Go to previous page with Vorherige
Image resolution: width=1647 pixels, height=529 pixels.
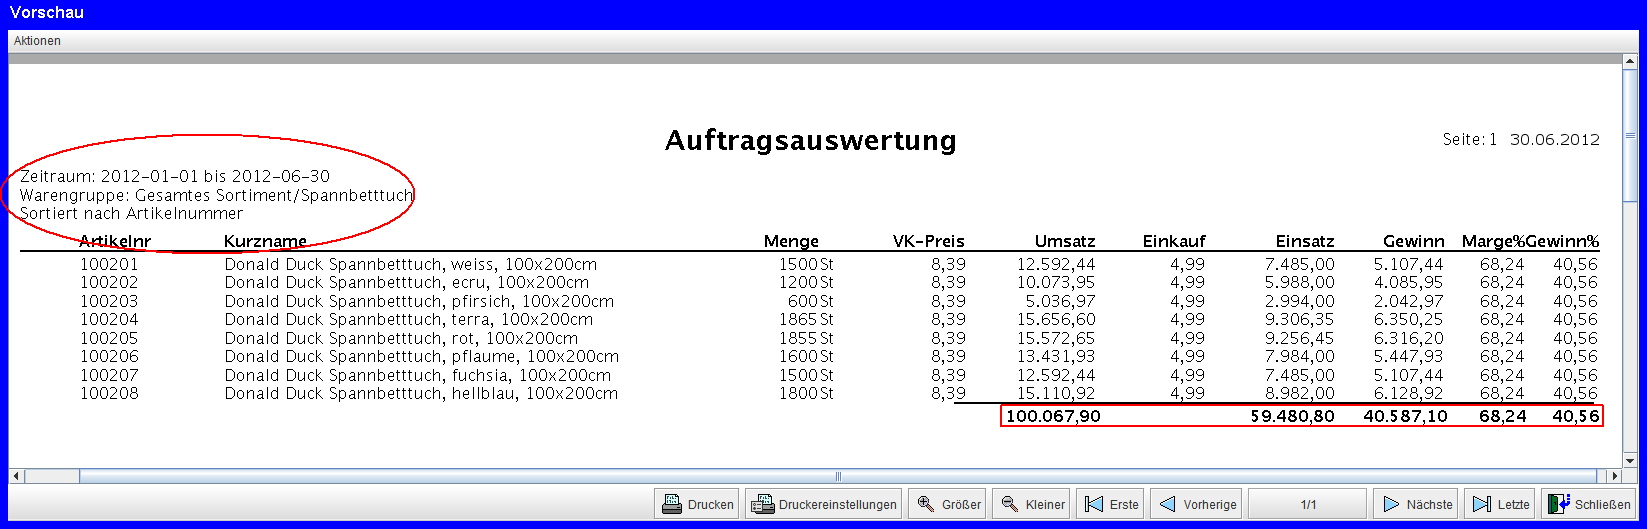point(1197,504)
